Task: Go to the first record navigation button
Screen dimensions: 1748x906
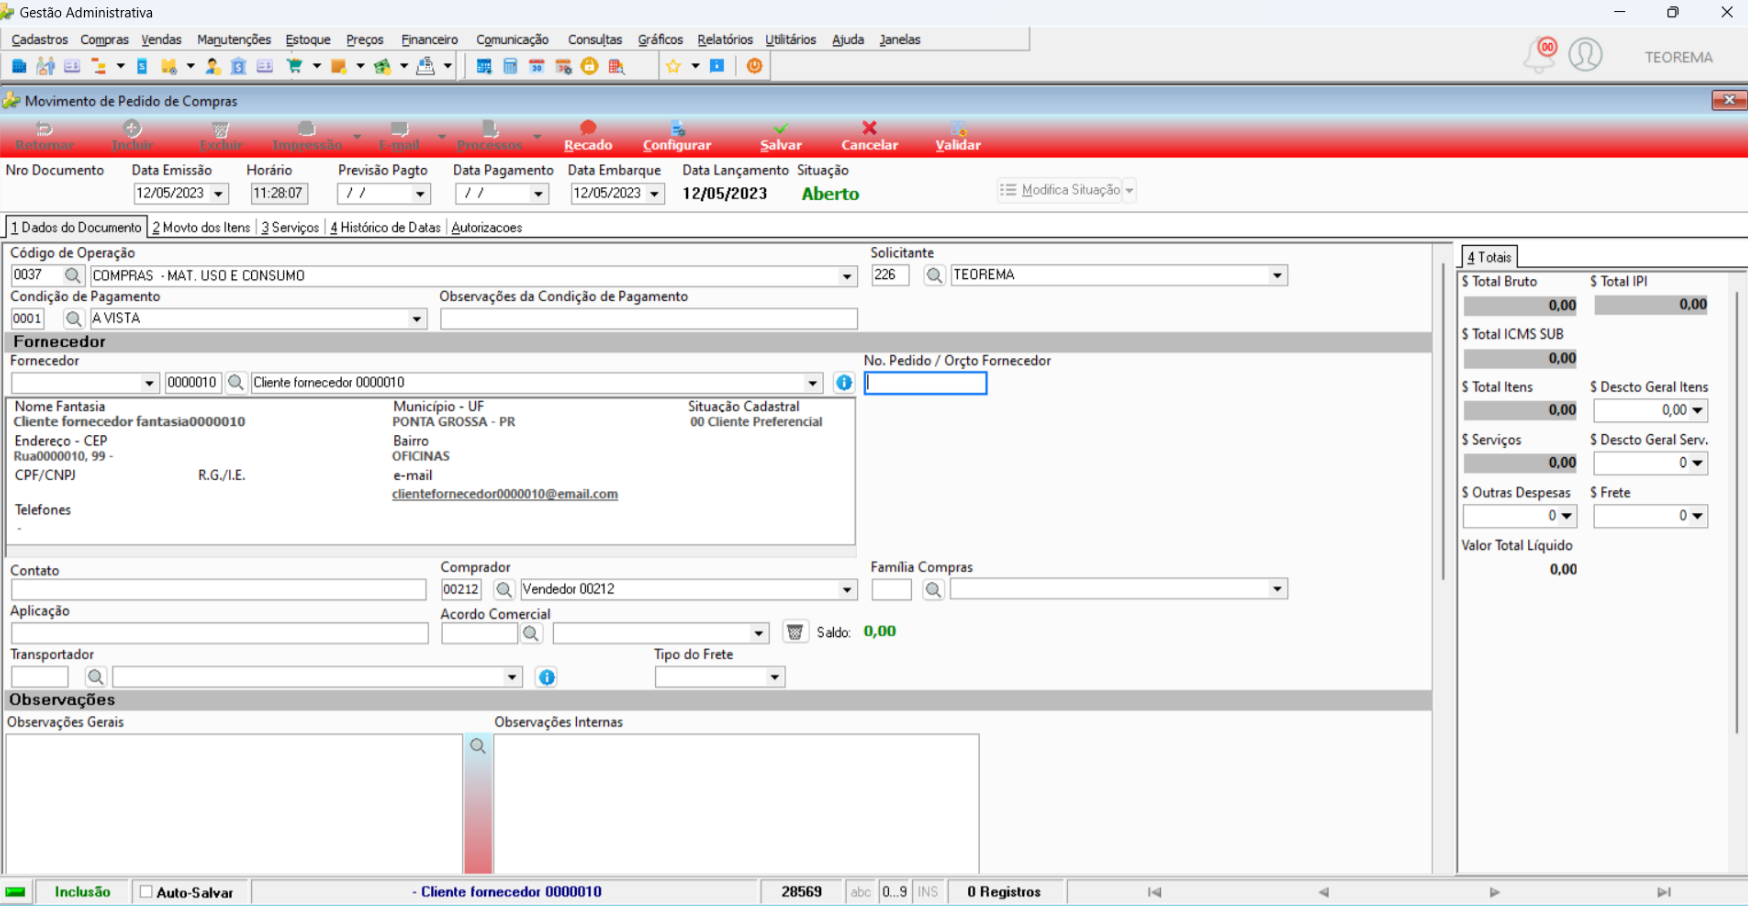Action: click(1154, 892)
